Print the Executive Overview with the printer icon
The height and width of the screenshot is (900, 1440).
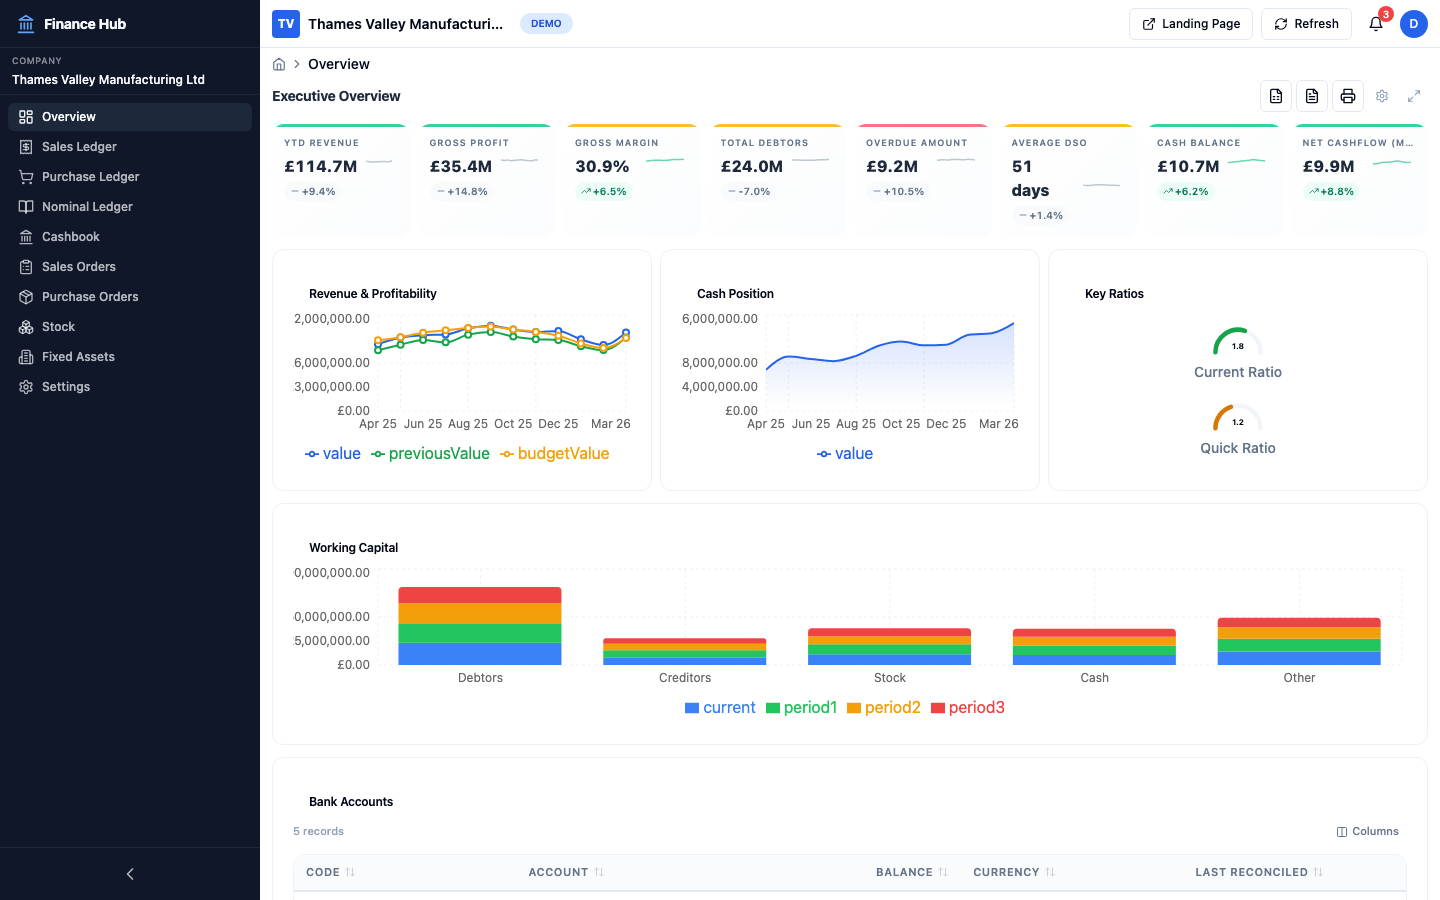point(1348,95)
